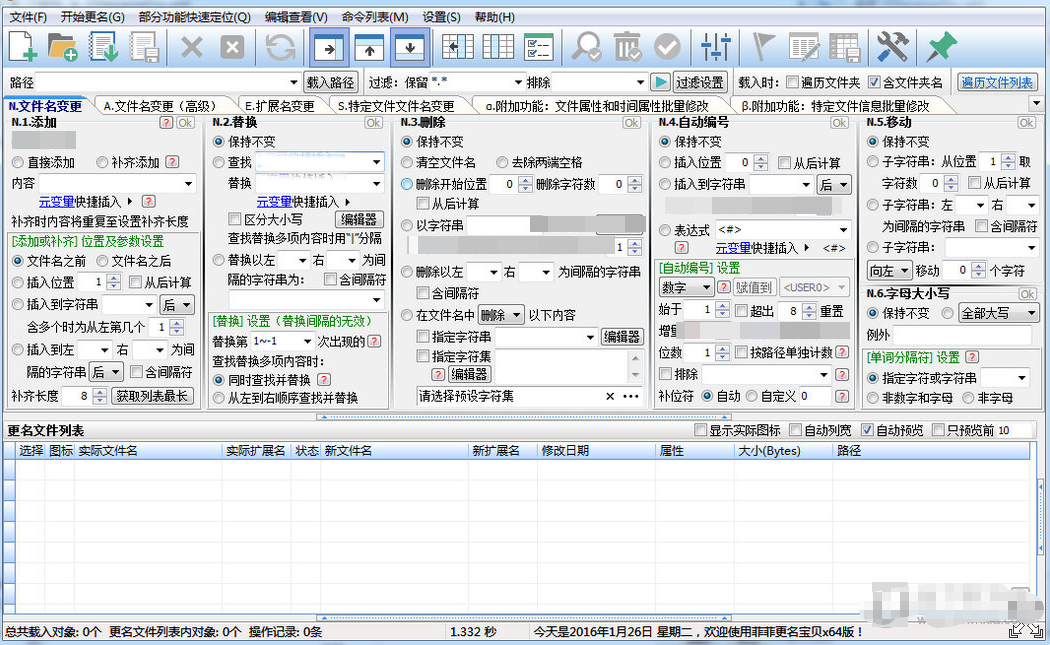The width and height of the screenshot is (1050, 645).
Task: Open the hammer and wrench tools icon
Action: point(893,47)
